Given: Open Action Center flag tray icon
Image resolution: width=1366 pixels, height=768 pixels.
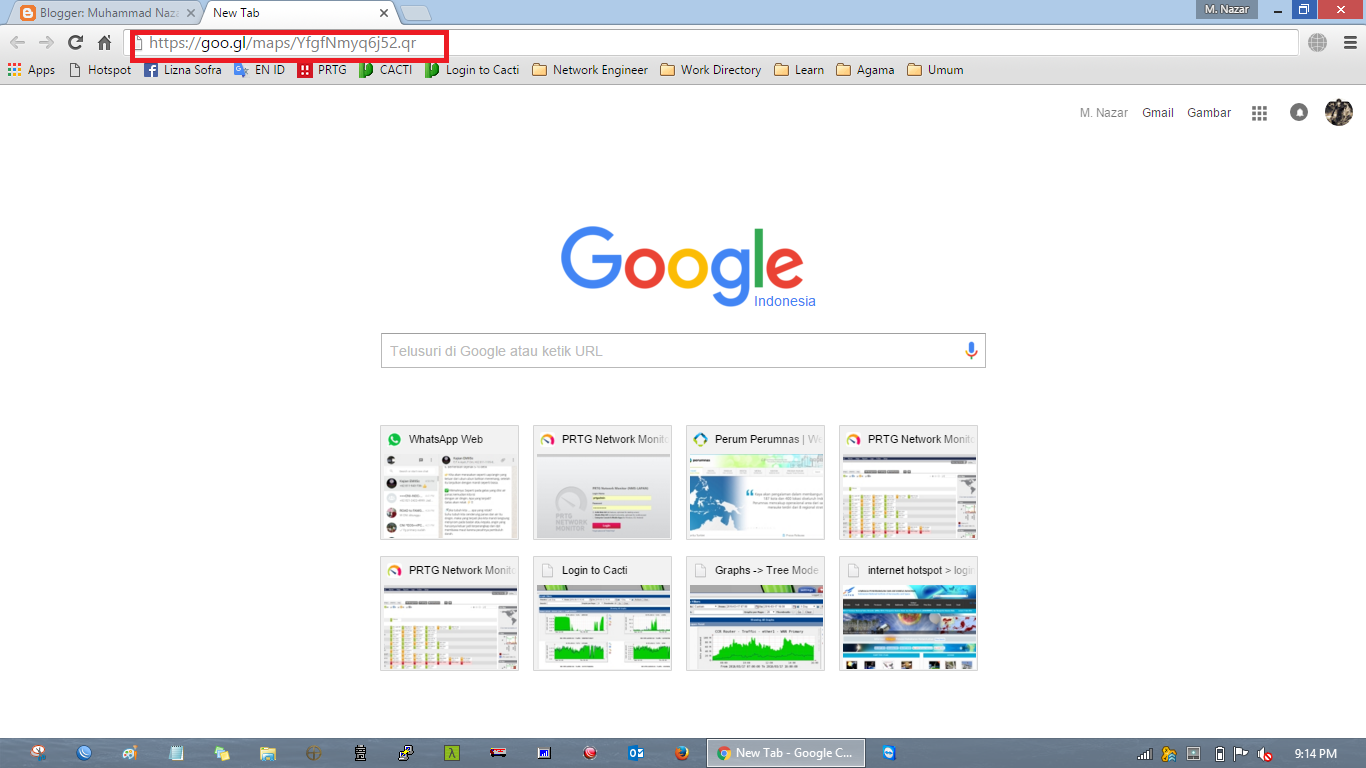Looking at the screenshot, I should pos(1241,753).
